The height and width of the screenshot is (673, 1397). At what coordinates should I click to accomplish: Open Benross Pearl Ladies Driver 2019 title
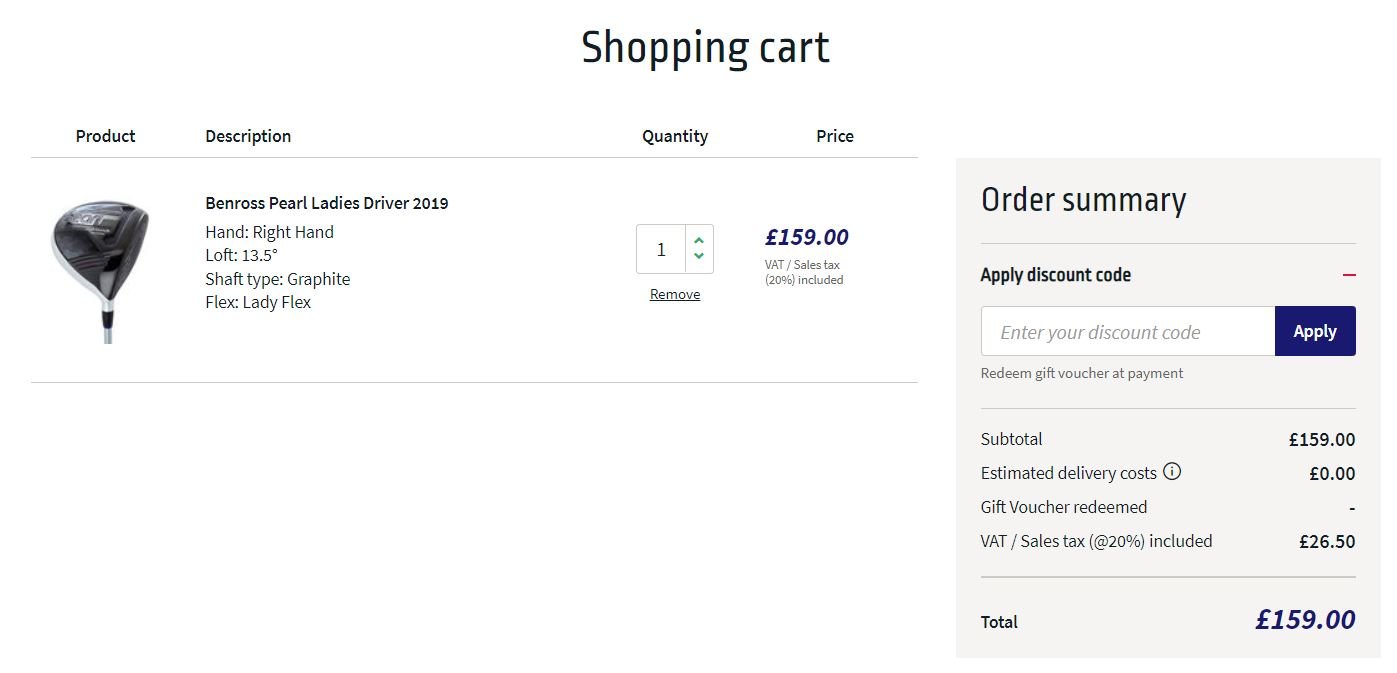(327, 203)
